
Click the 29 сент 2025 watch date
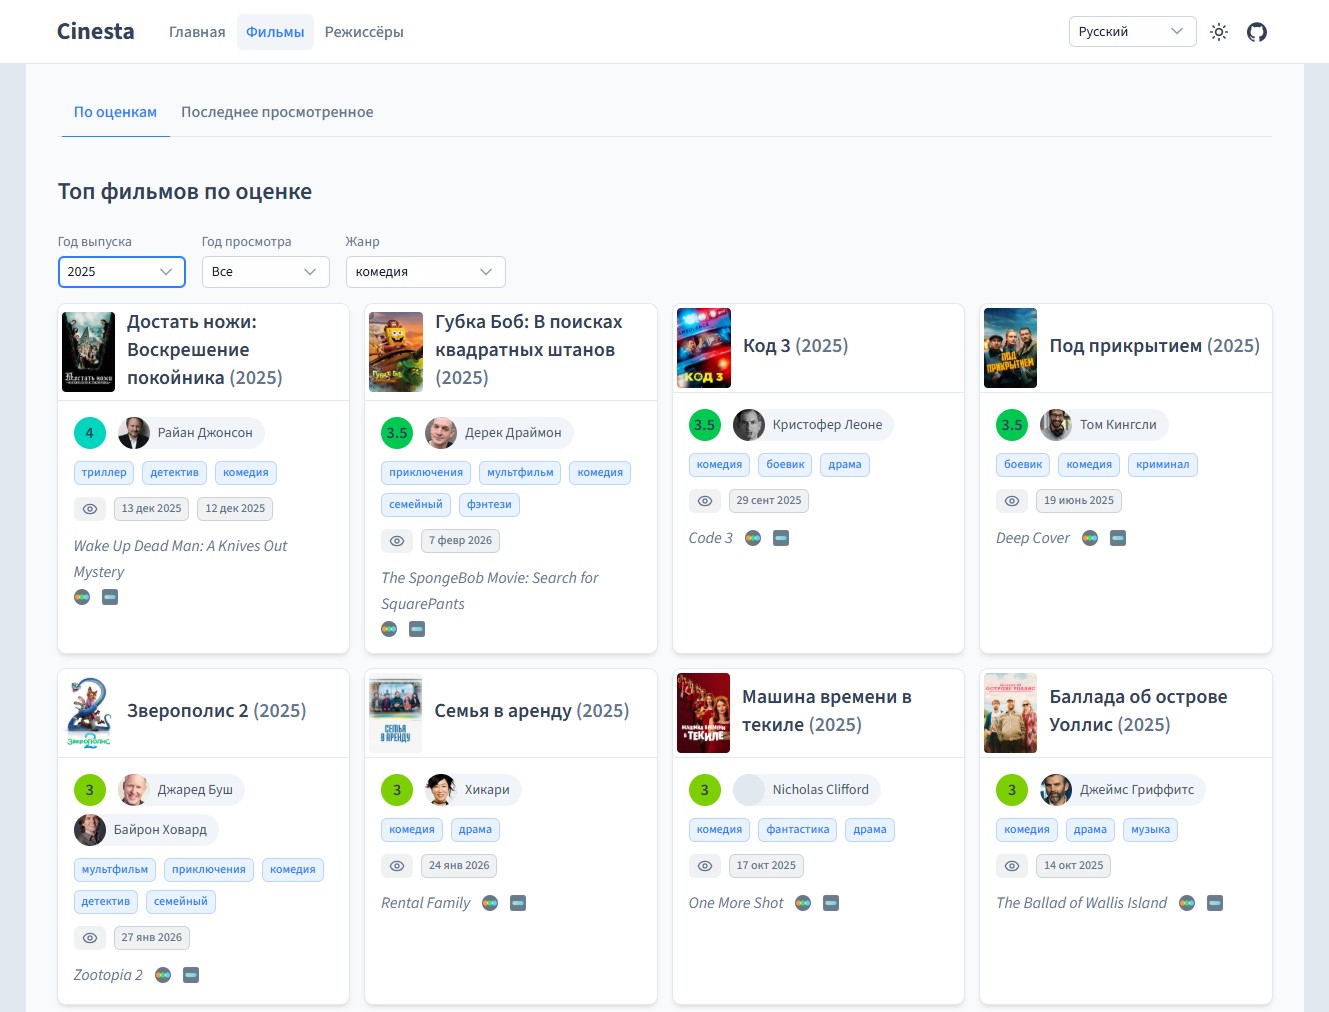click(x=769, y=501)
